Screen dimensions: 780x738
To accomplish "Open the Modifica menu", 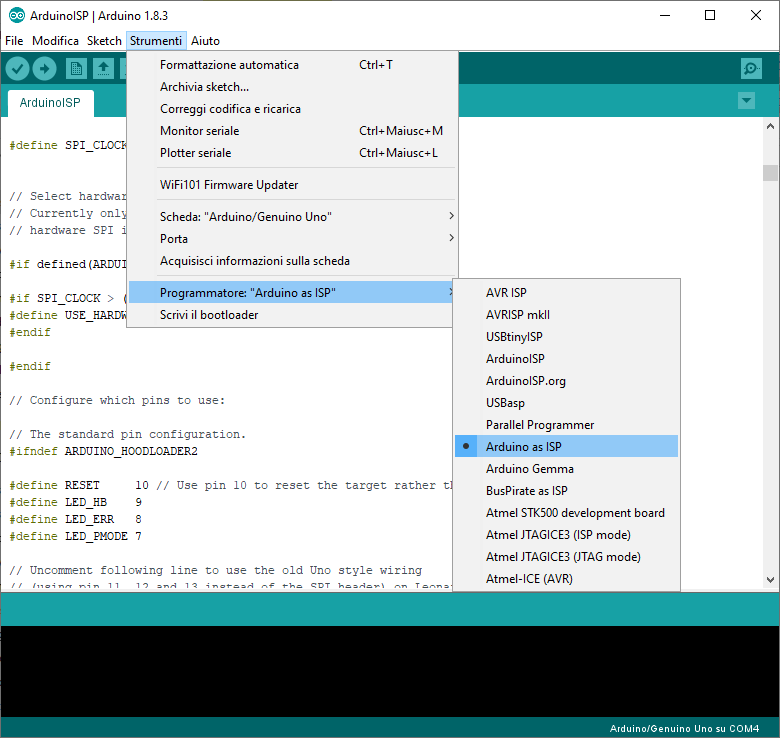I will [x=55, y=41].
